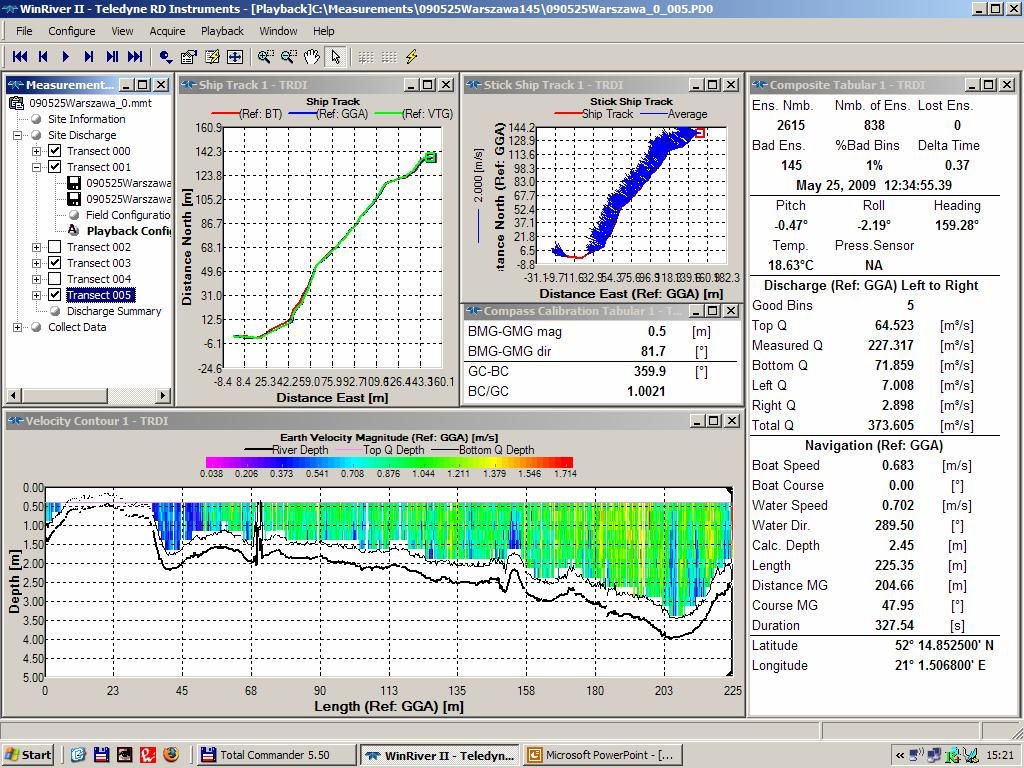Image resolution: width=1024 pixels, height=768 pixels.
Task: Collapse the Transect 001 node
Action: (x=37, y=167)
